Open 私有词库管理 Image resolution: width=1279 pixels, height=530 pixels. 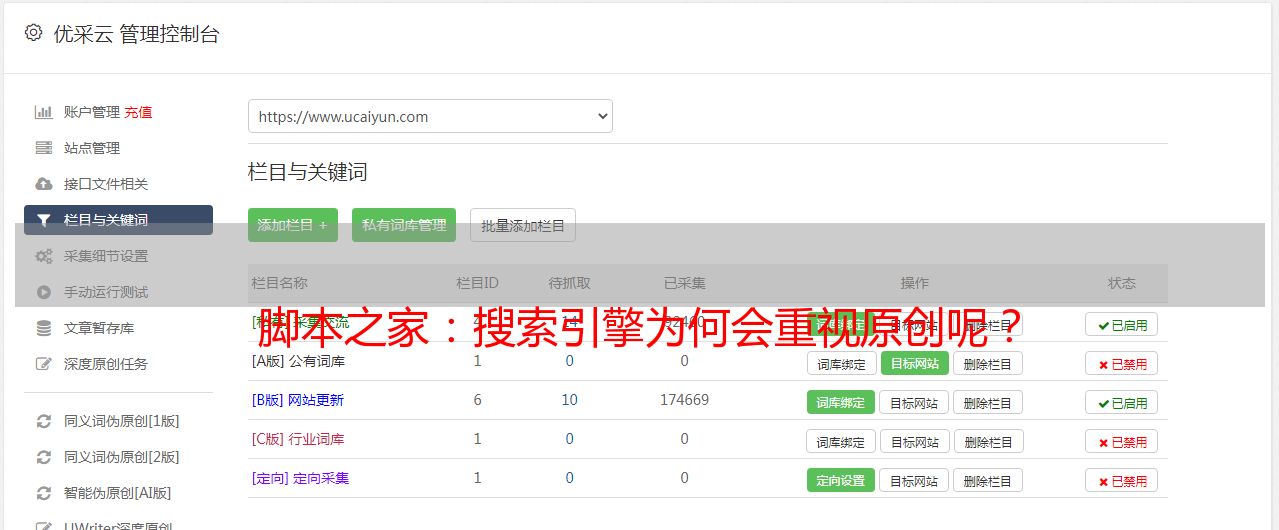click(404, 225)
